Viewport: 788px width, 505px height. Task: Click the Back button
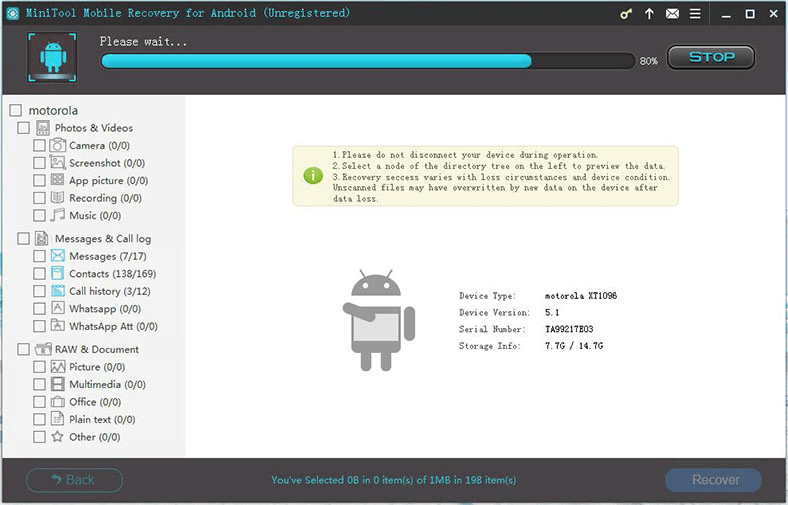[x=74, y=480]
